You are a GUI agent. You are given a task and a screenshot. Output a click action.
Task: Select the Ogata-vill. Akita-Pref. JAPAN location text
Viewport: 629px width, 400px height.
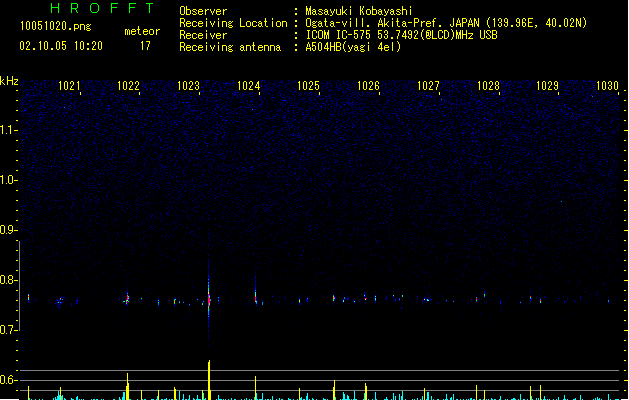pos(446,23)
